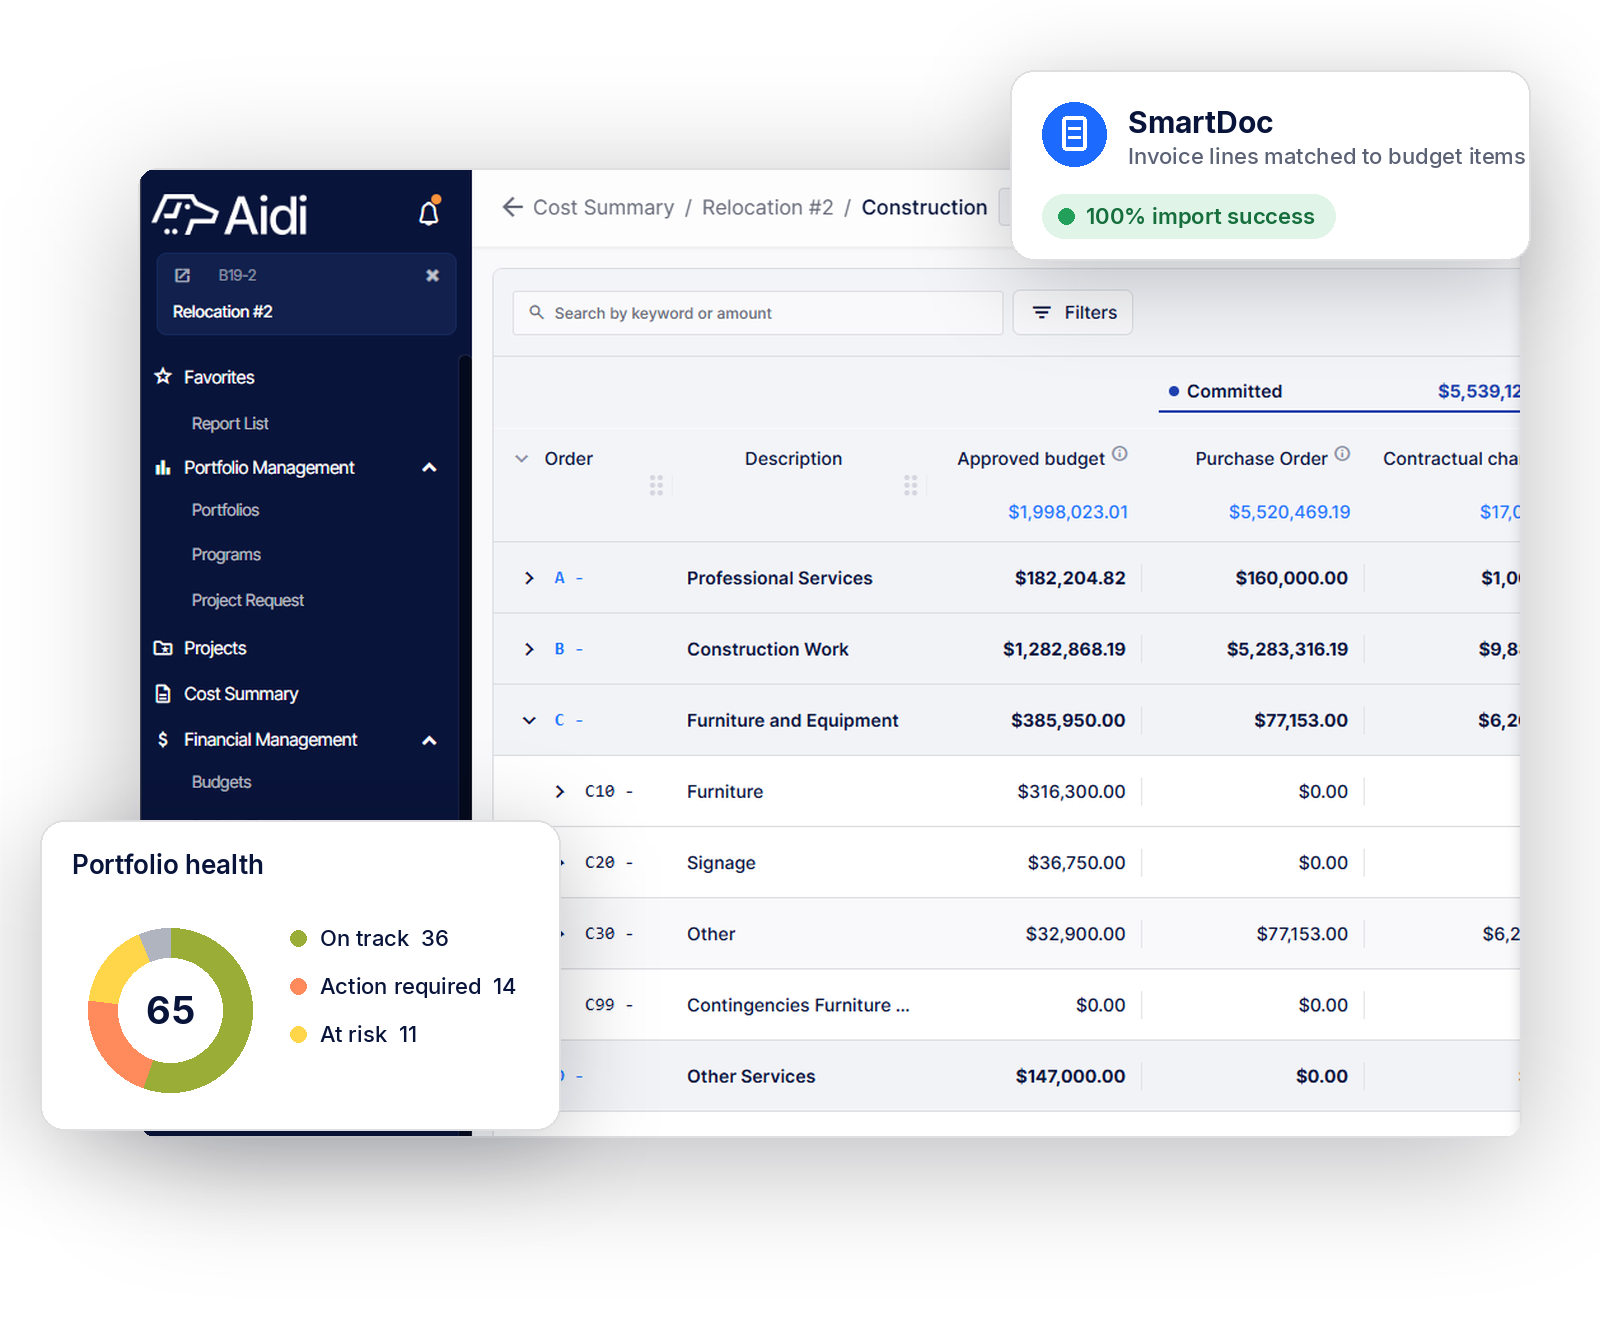
Task: Collapse the Financial Management menu section
Action: click(x=430, y=740)
